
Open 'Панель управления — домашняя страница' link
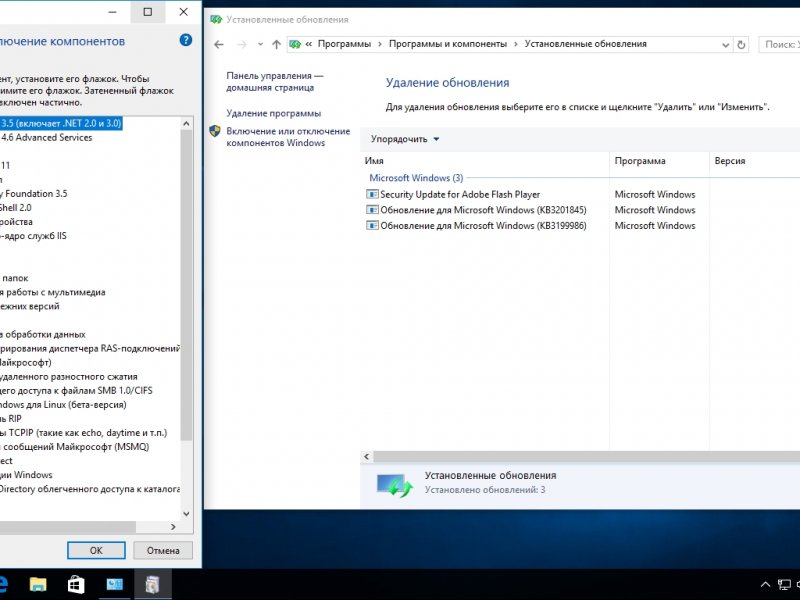(275, 82)
